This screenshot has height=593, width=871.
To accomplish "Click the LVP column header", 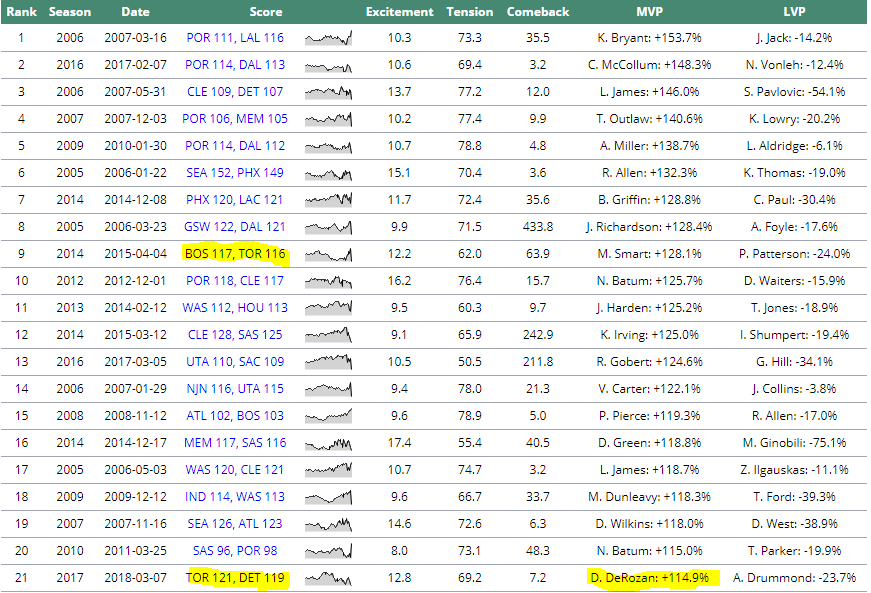I will (x=796, y=12).
